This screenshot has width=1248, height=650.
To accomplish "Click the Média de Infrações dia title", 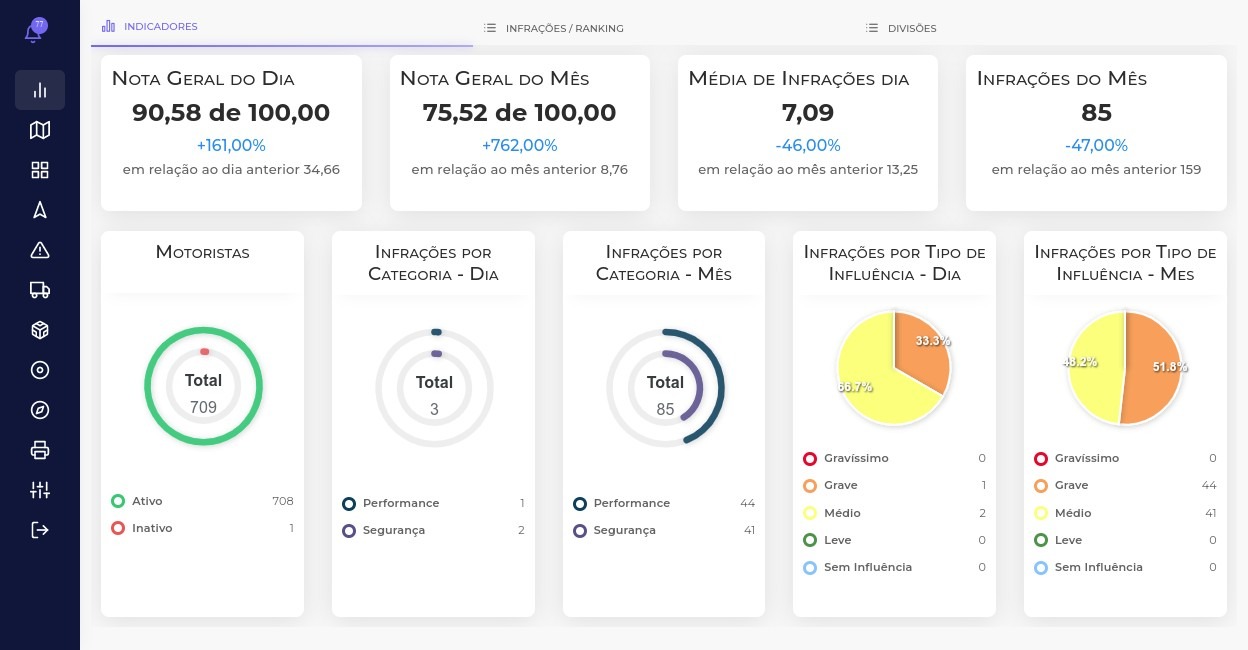I will tap(799, 79).
